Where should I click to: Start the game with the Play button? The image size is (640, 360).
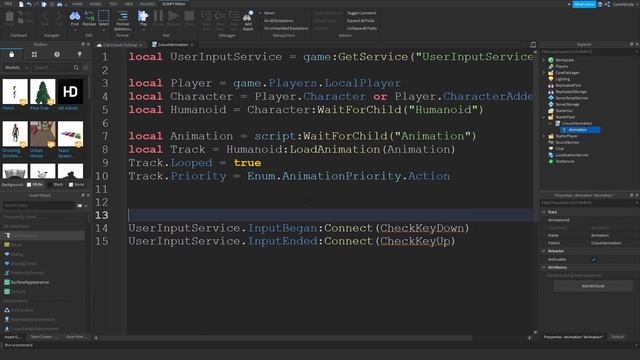(143, 19)
